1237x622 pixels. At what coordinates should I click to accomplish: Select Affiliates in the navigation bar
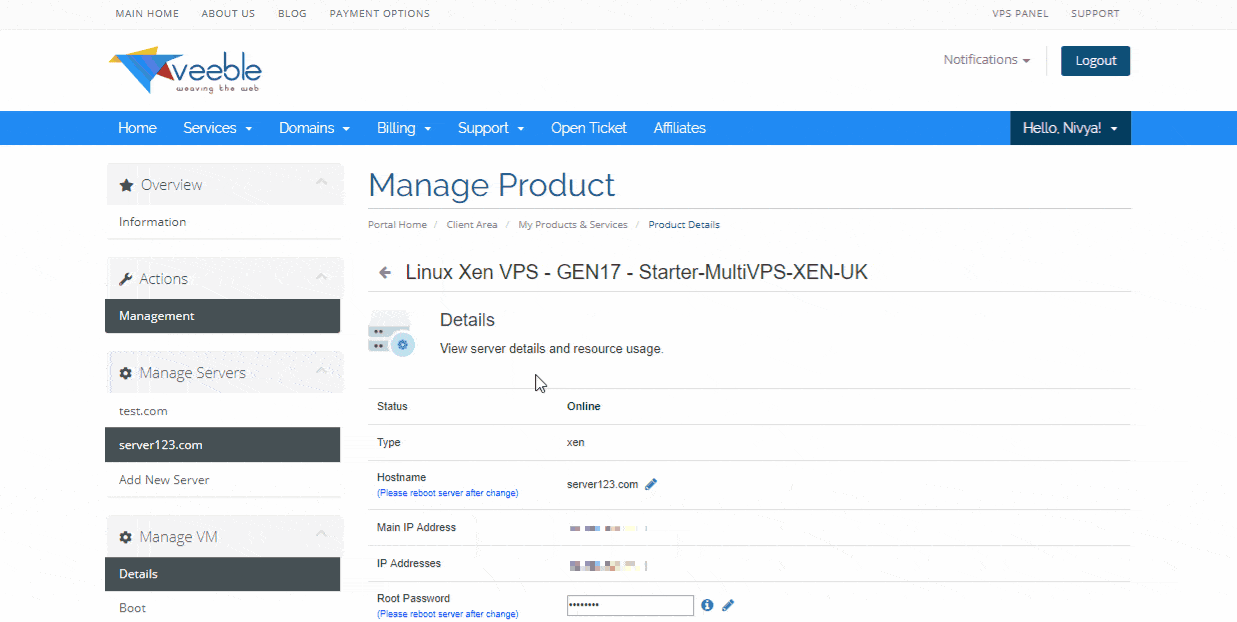(679, 128)
